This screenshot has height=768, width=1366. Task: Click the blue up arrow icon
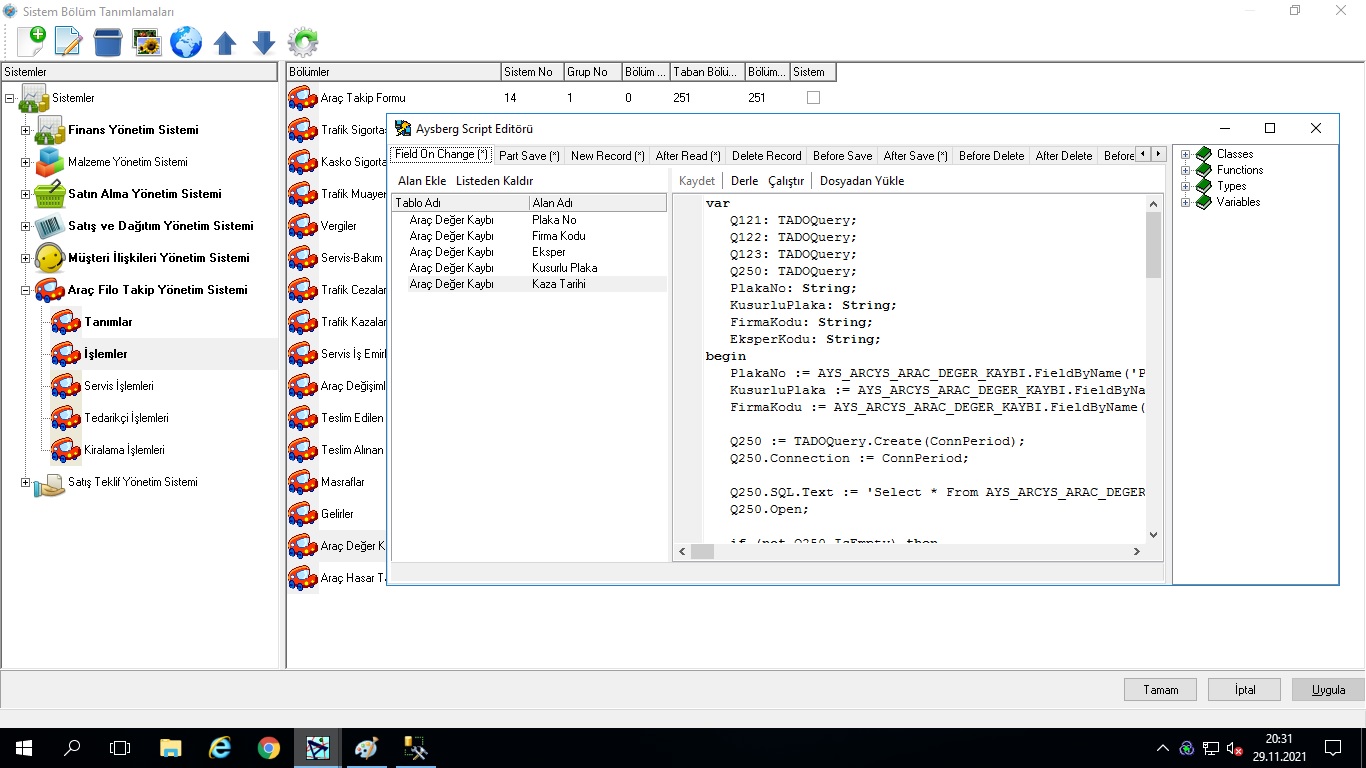pos(225,43)
